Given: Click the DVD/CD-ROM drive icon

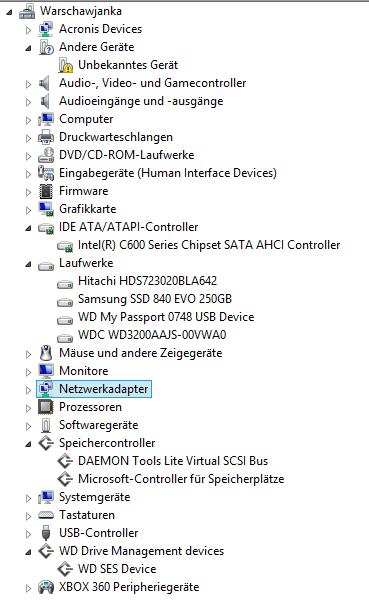Looking at the screenshot, I should pos(46,155).
